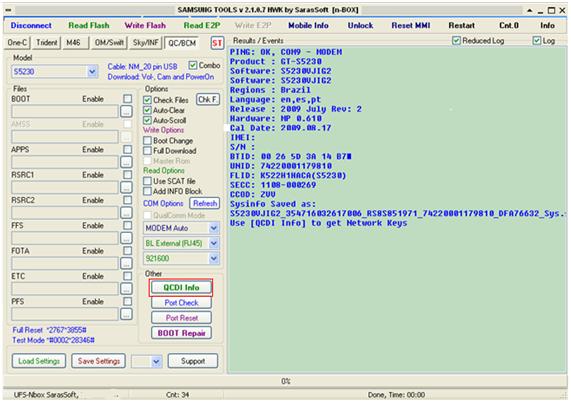Image resolution: width=571 pixels, height=402 pixels.
Task: Enable the RSRC1 file checkbox
Action: coord(127,175)
